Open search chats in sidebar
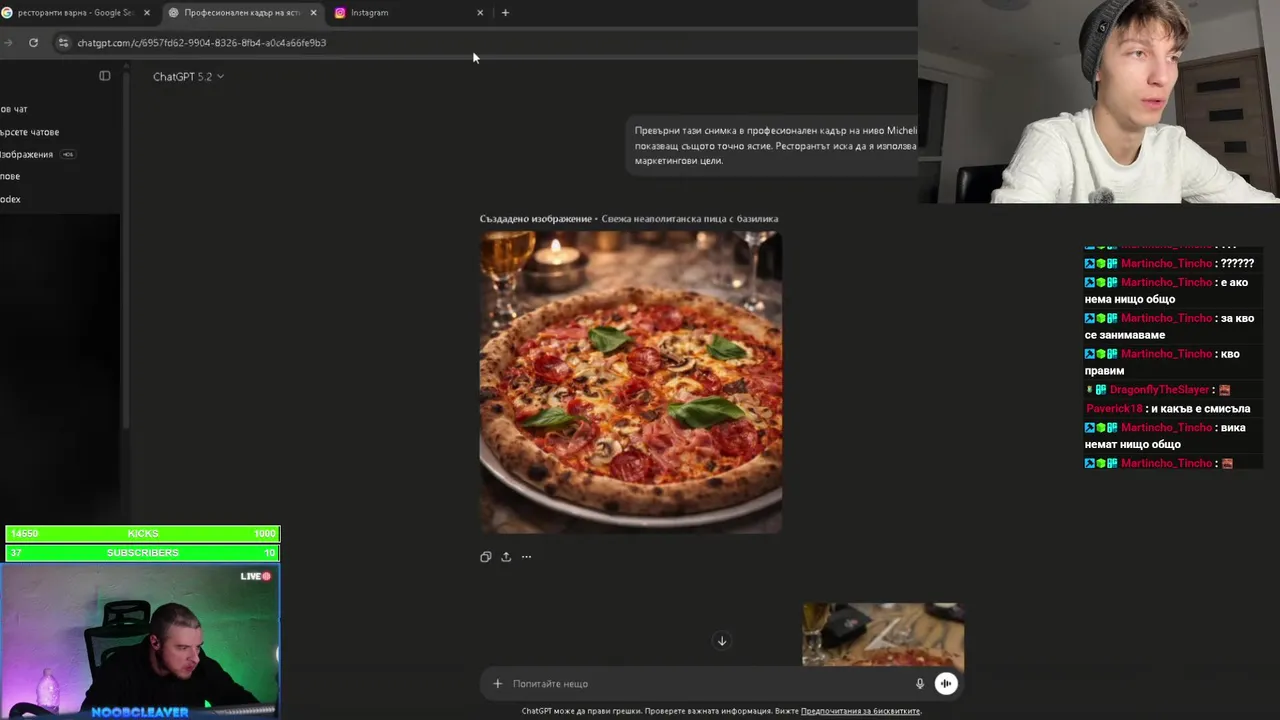 (x=30, y=132)
